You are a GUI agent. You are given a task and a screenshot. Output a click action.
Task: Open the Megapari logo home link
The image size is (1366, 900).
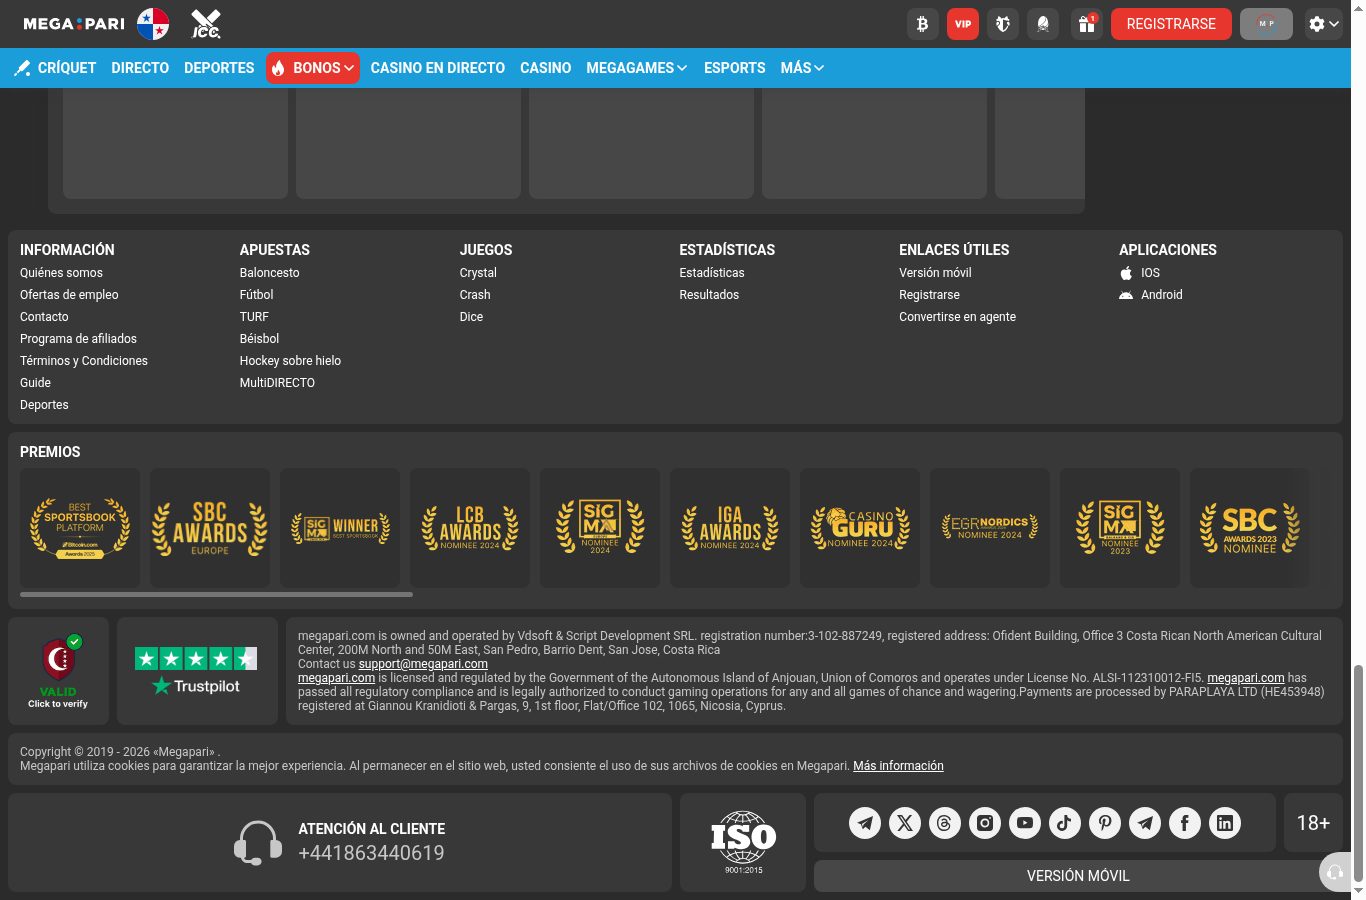coord(73,24)
